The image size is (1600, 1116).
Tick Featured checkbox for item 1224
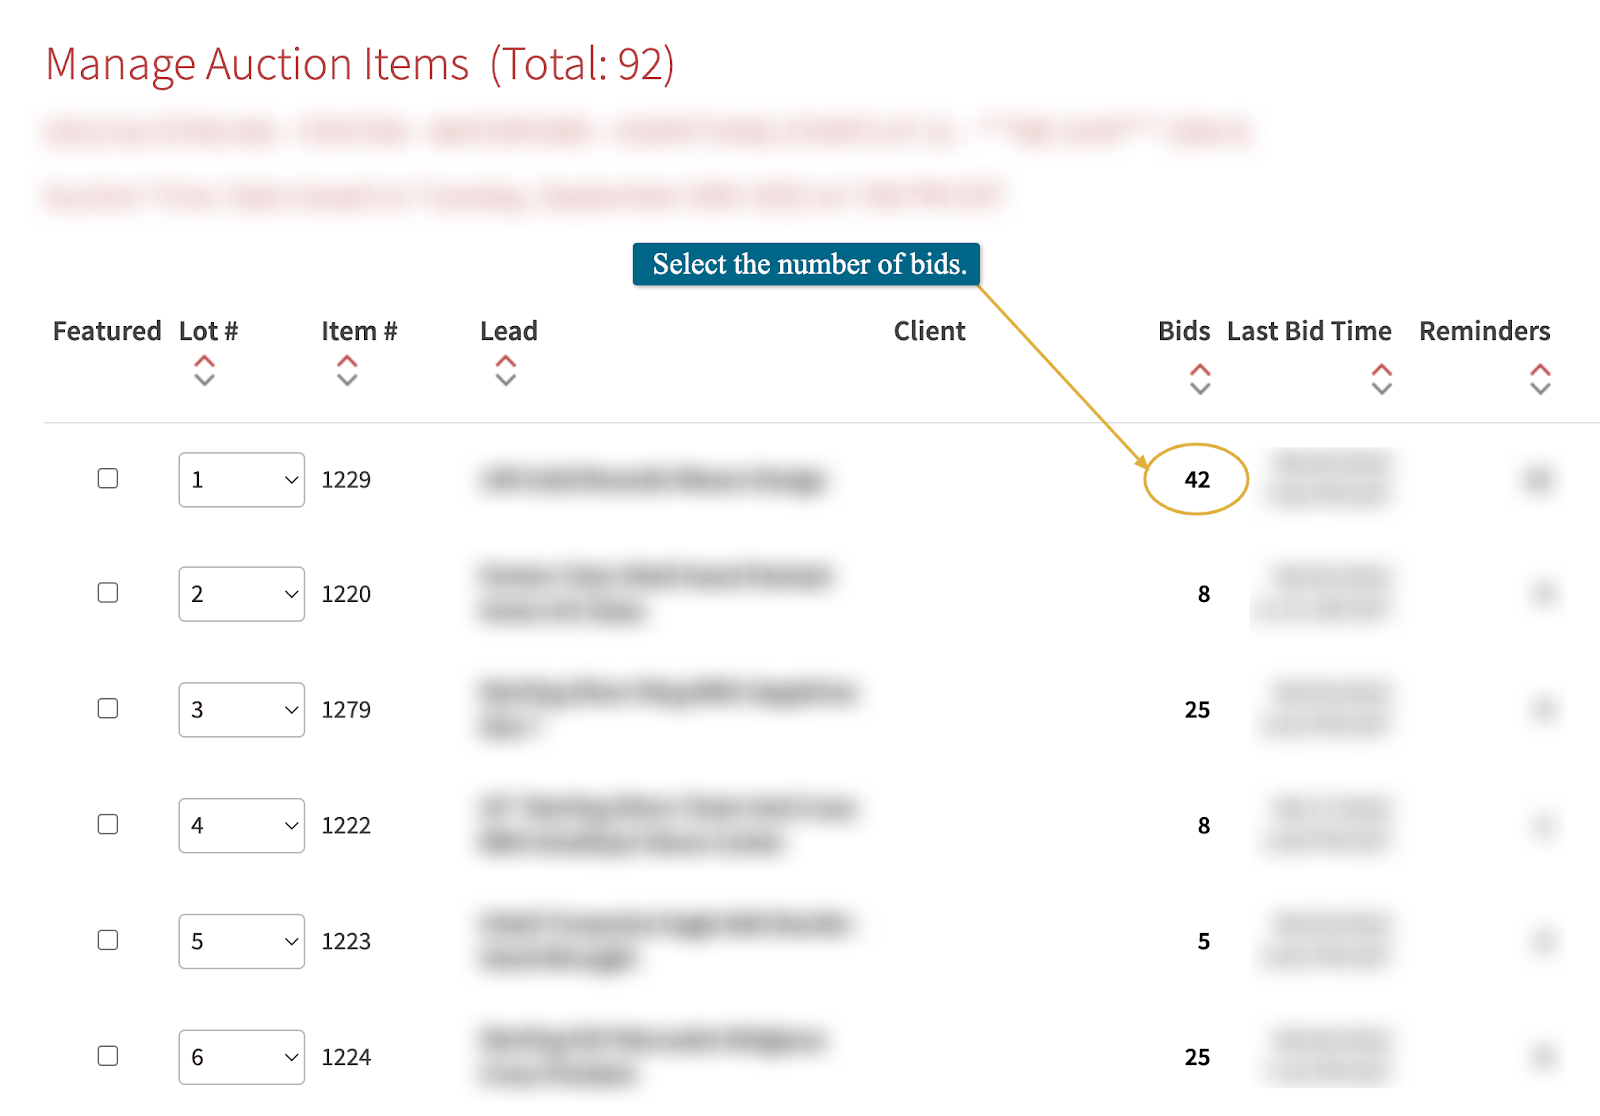(108, 1056)
